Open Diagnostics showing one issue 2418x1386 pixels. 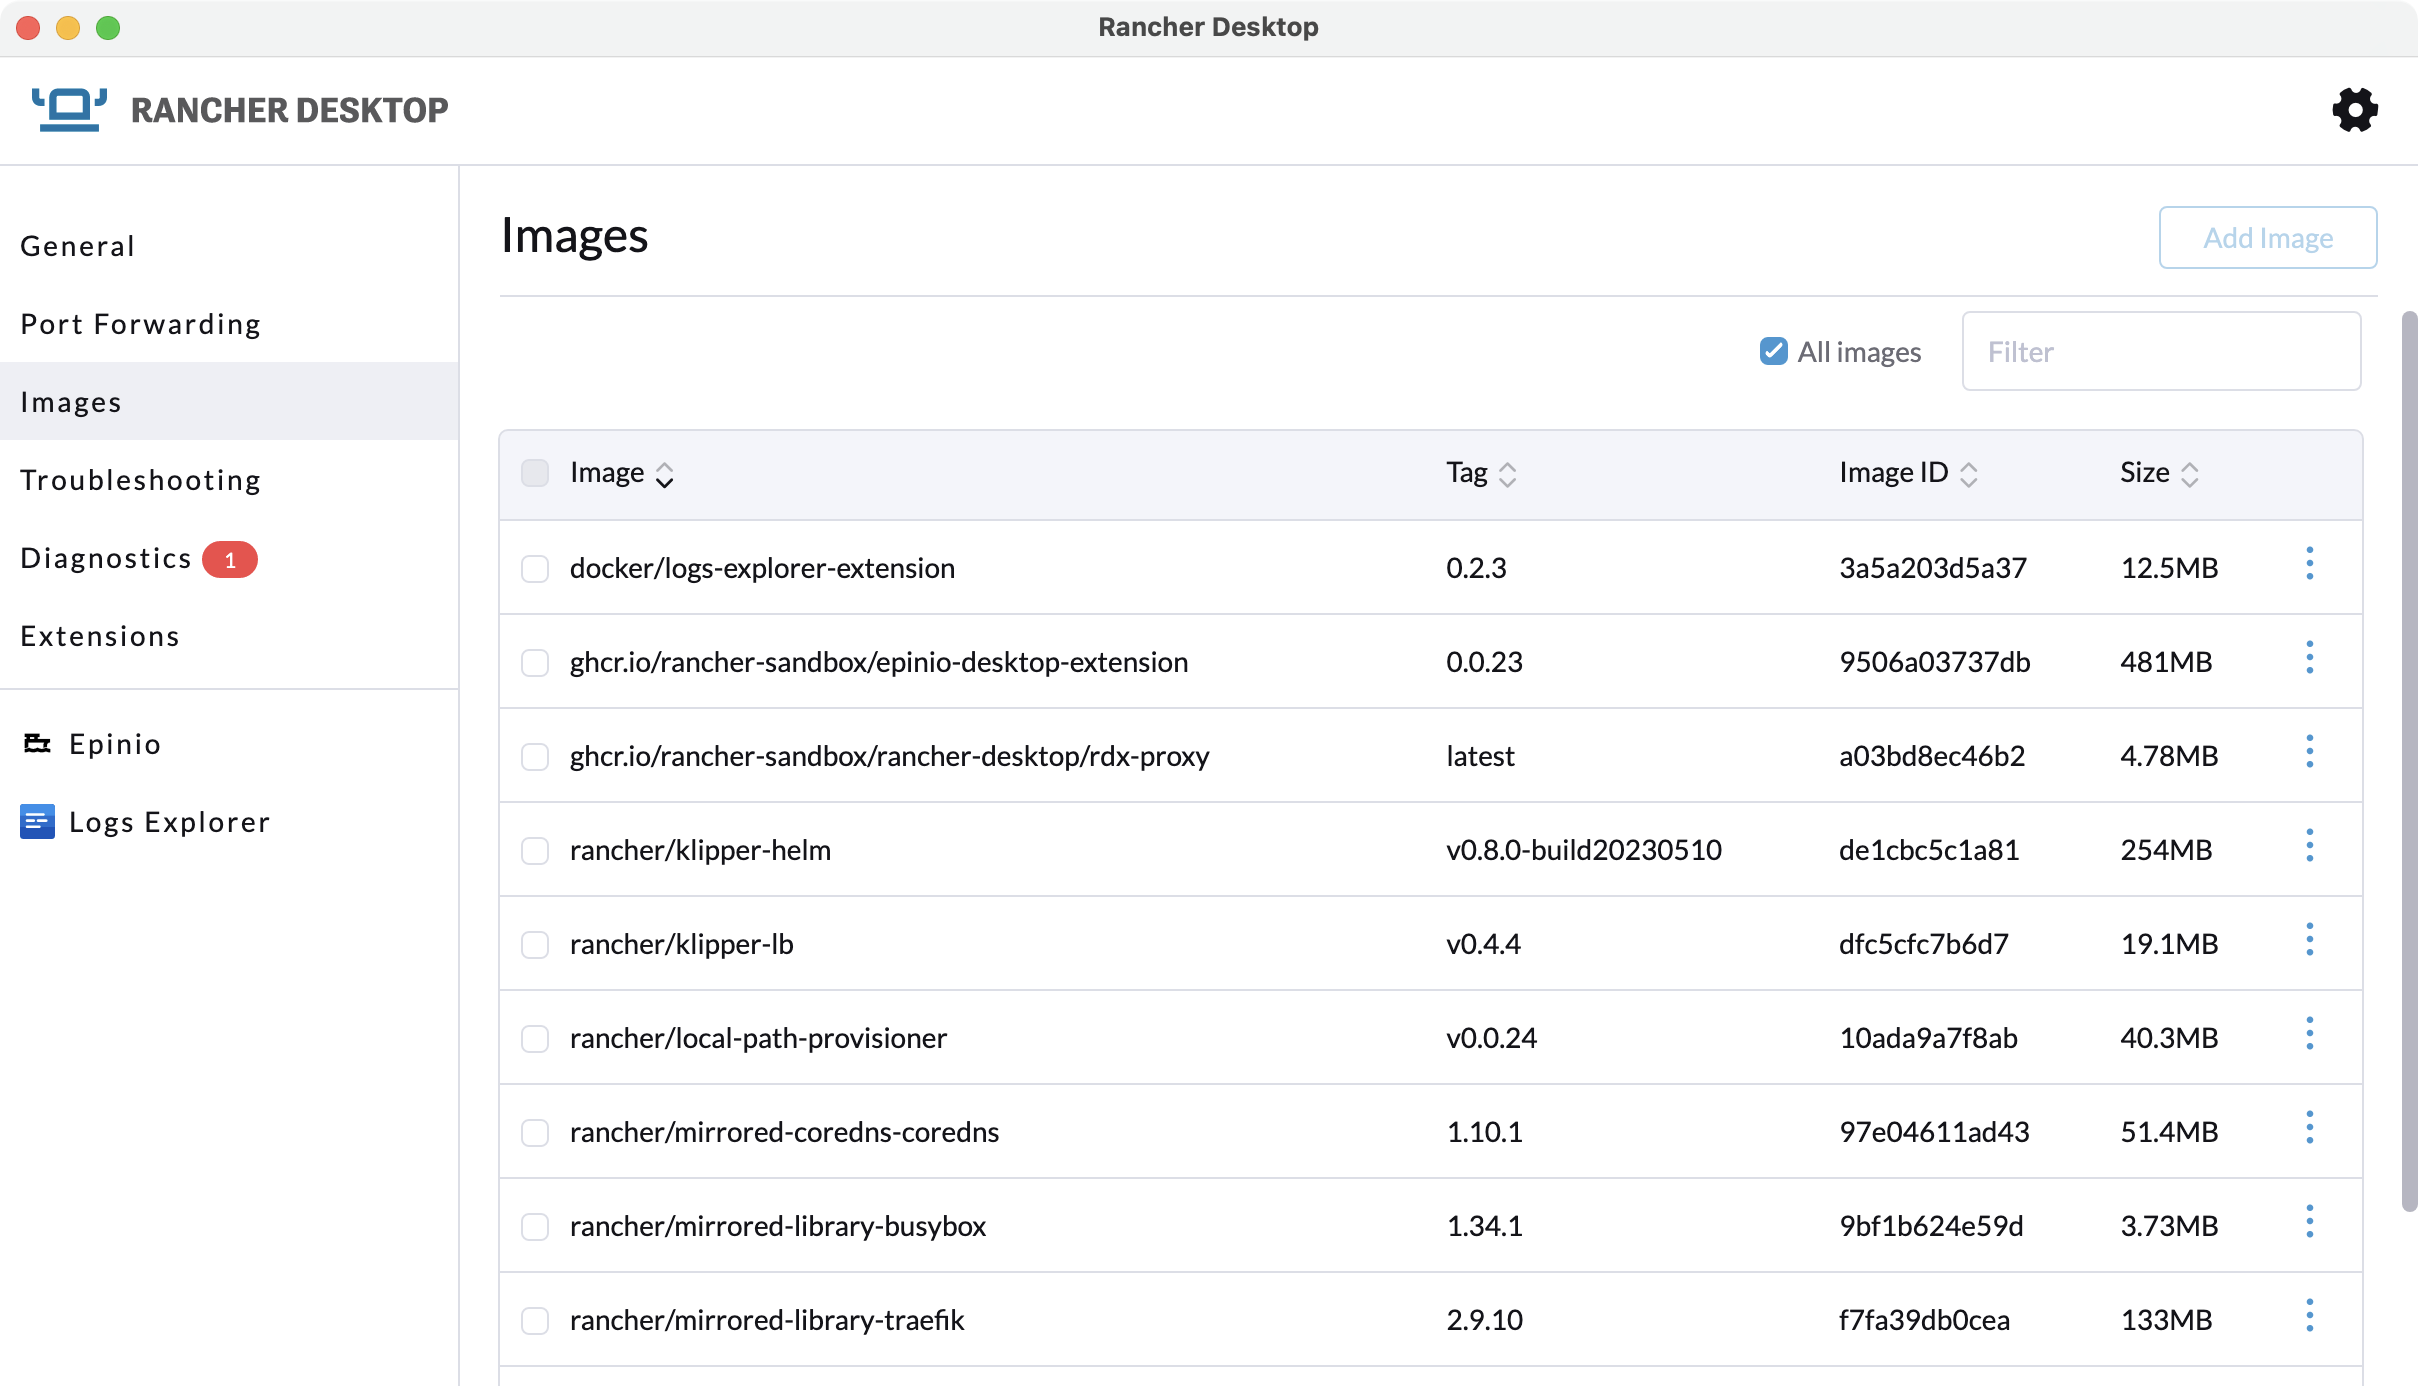pos(106,557)
